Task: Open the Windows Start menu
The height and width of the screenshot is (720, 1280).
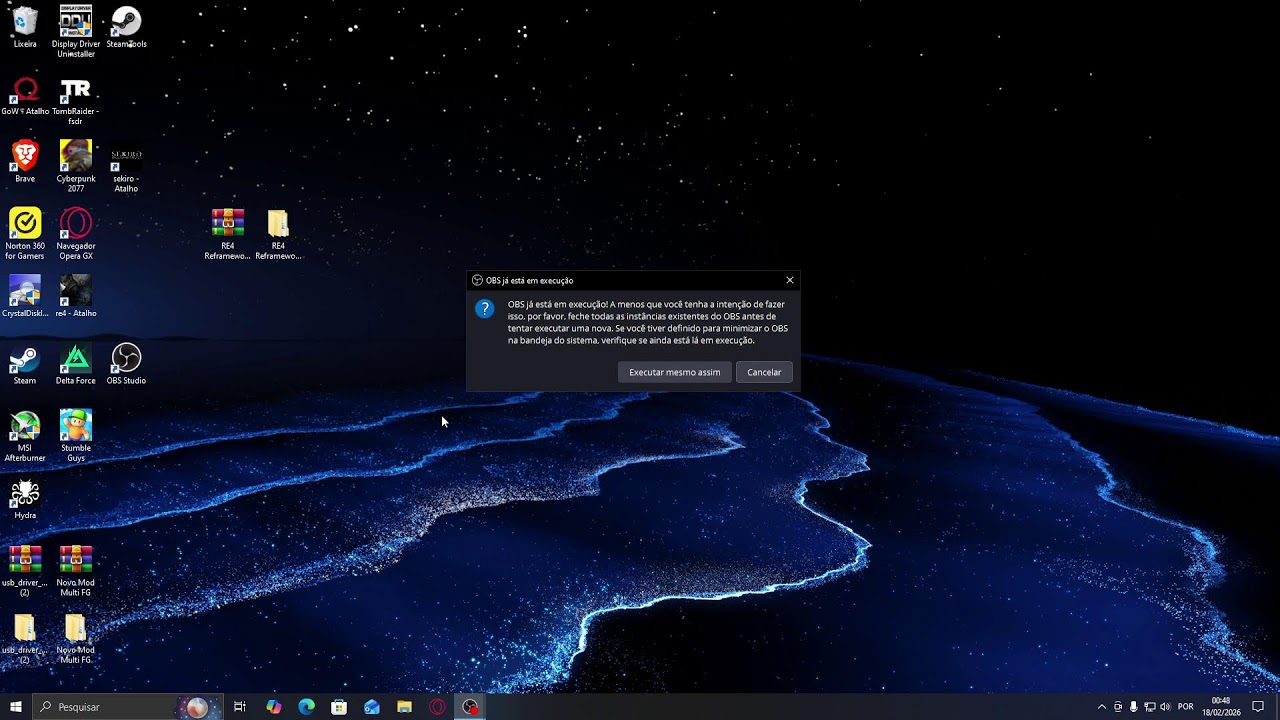Action: (x=16, y=707)
